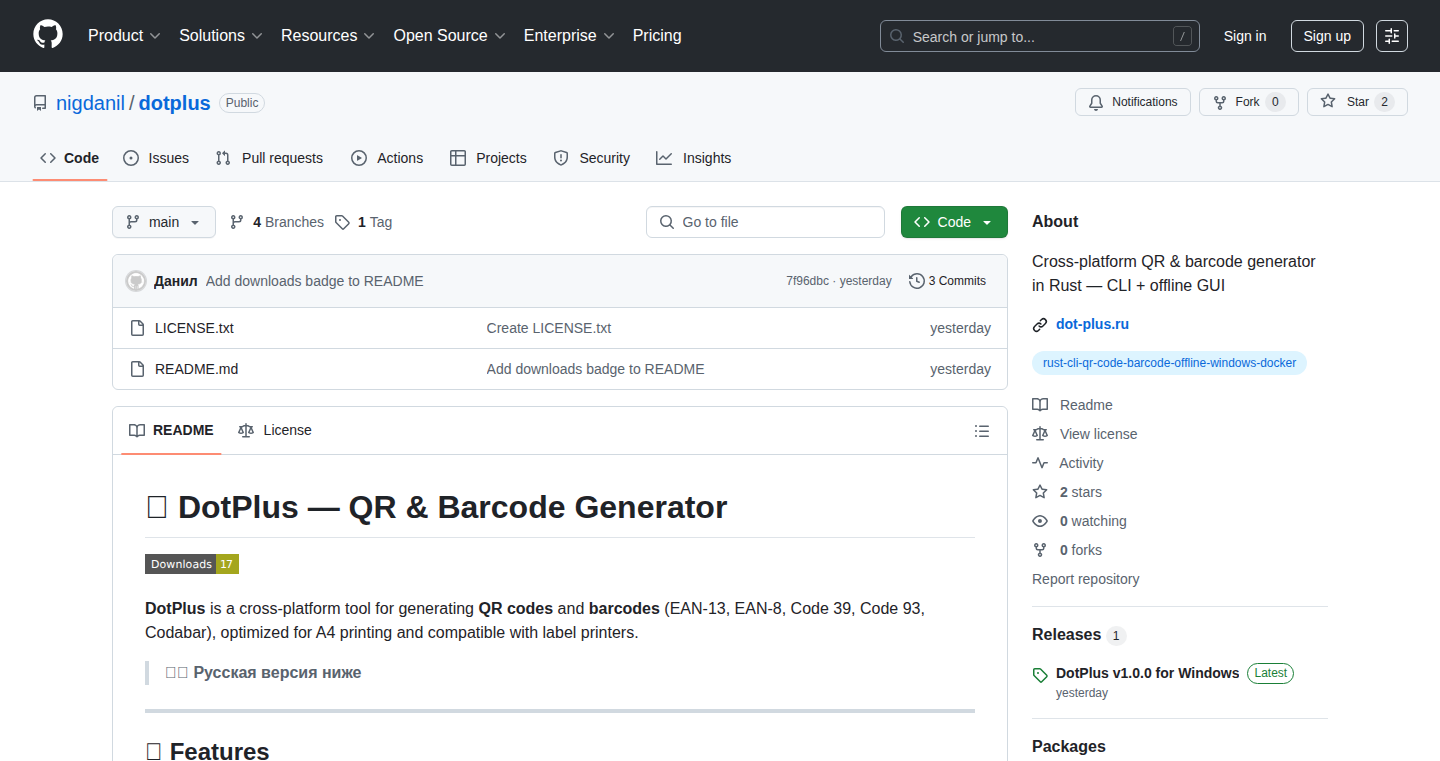Open the Packages heading link
This screenshot has height=761, width=1440.
click(1069, 746)
